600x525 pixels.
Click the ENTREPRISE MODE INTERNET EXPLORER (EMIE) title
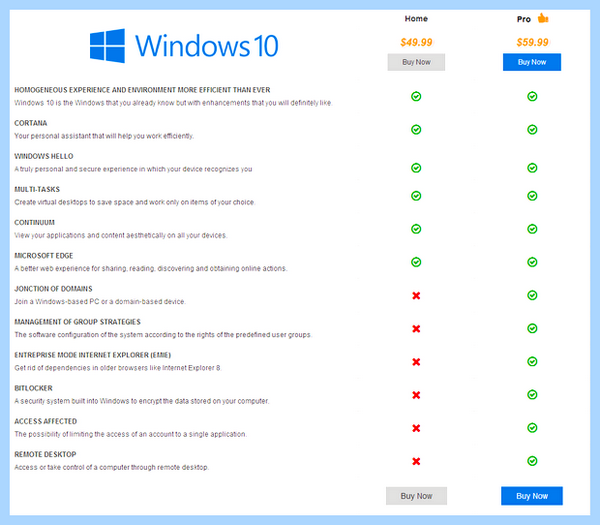tap(93, 355)
